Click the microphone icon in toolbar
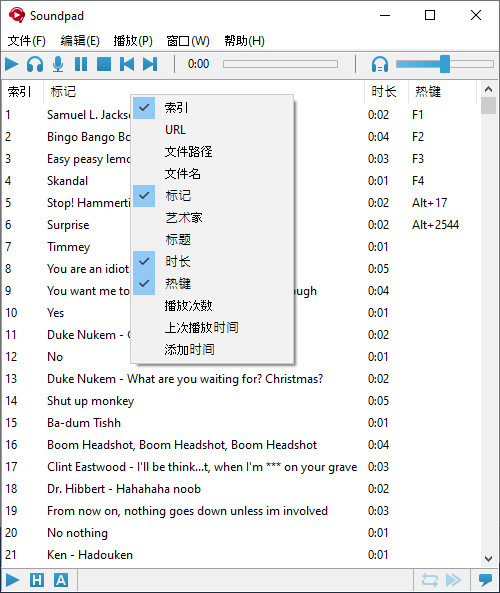 (58, 64)
